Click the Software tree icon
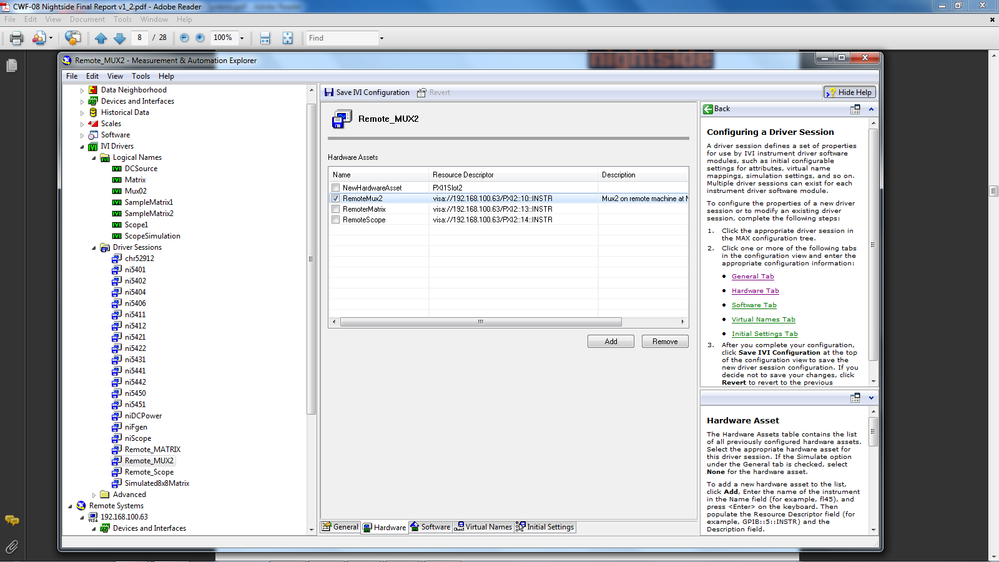The width and height of the screenshot is (999, 562). coord(93,135)
